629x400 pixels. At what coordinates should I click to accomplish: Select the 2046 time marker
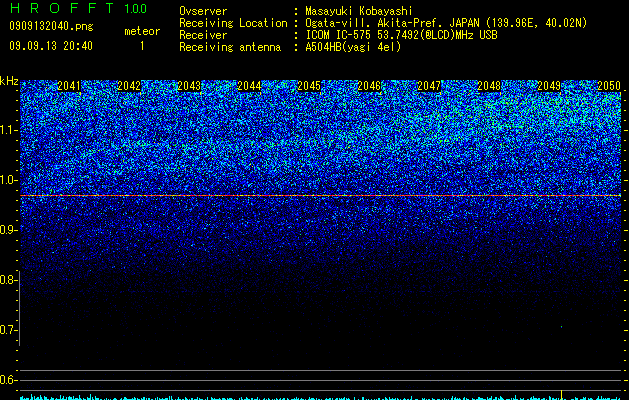[369, 86]
